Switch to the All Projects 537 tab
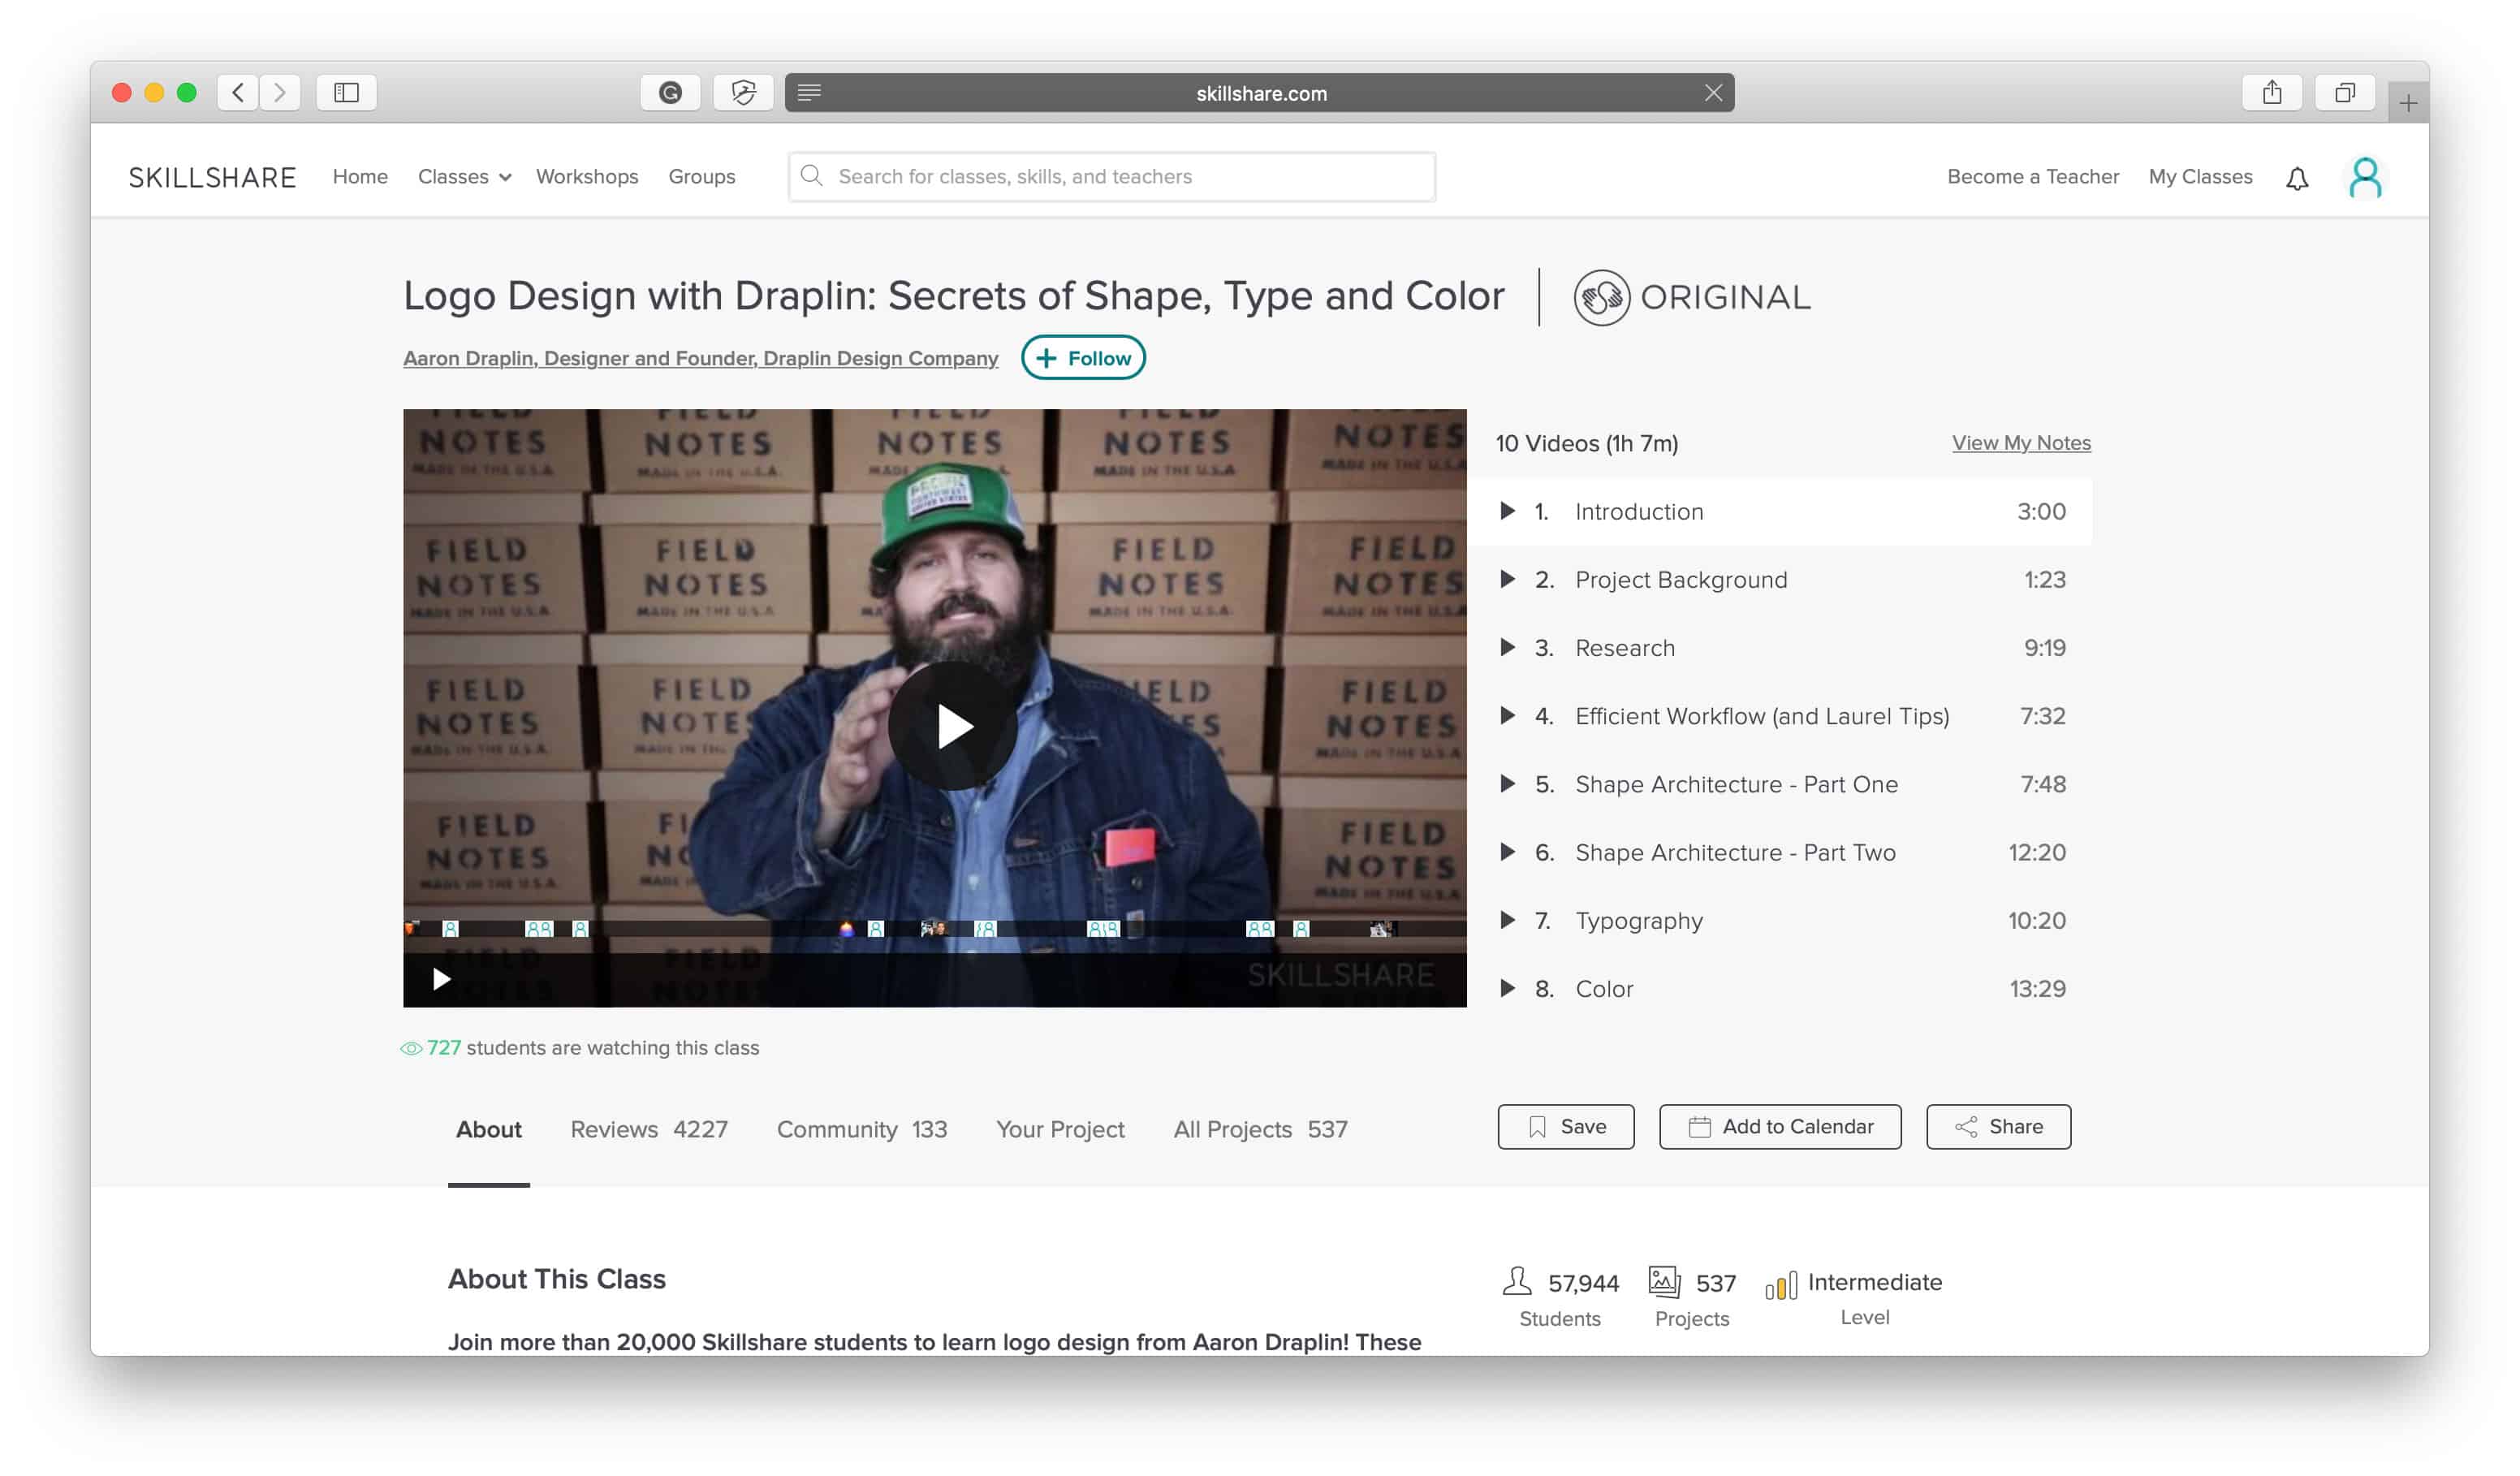 pyautogui.click(x=1260, y=1129)
